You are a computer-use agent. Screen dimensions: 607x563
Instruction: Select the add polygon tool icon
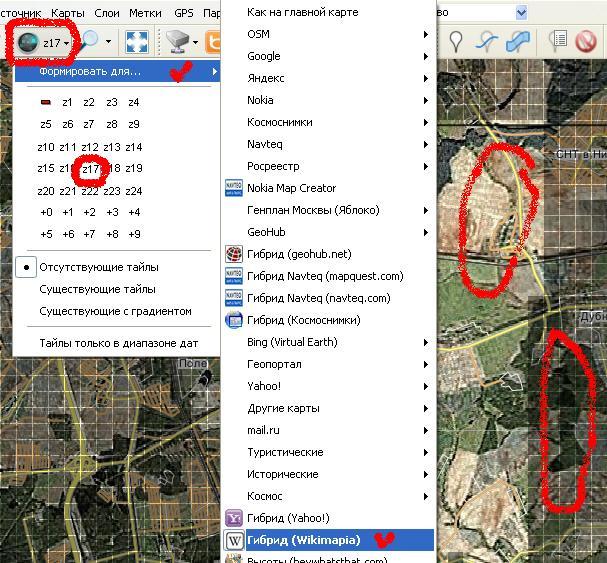tap(517, 41)
